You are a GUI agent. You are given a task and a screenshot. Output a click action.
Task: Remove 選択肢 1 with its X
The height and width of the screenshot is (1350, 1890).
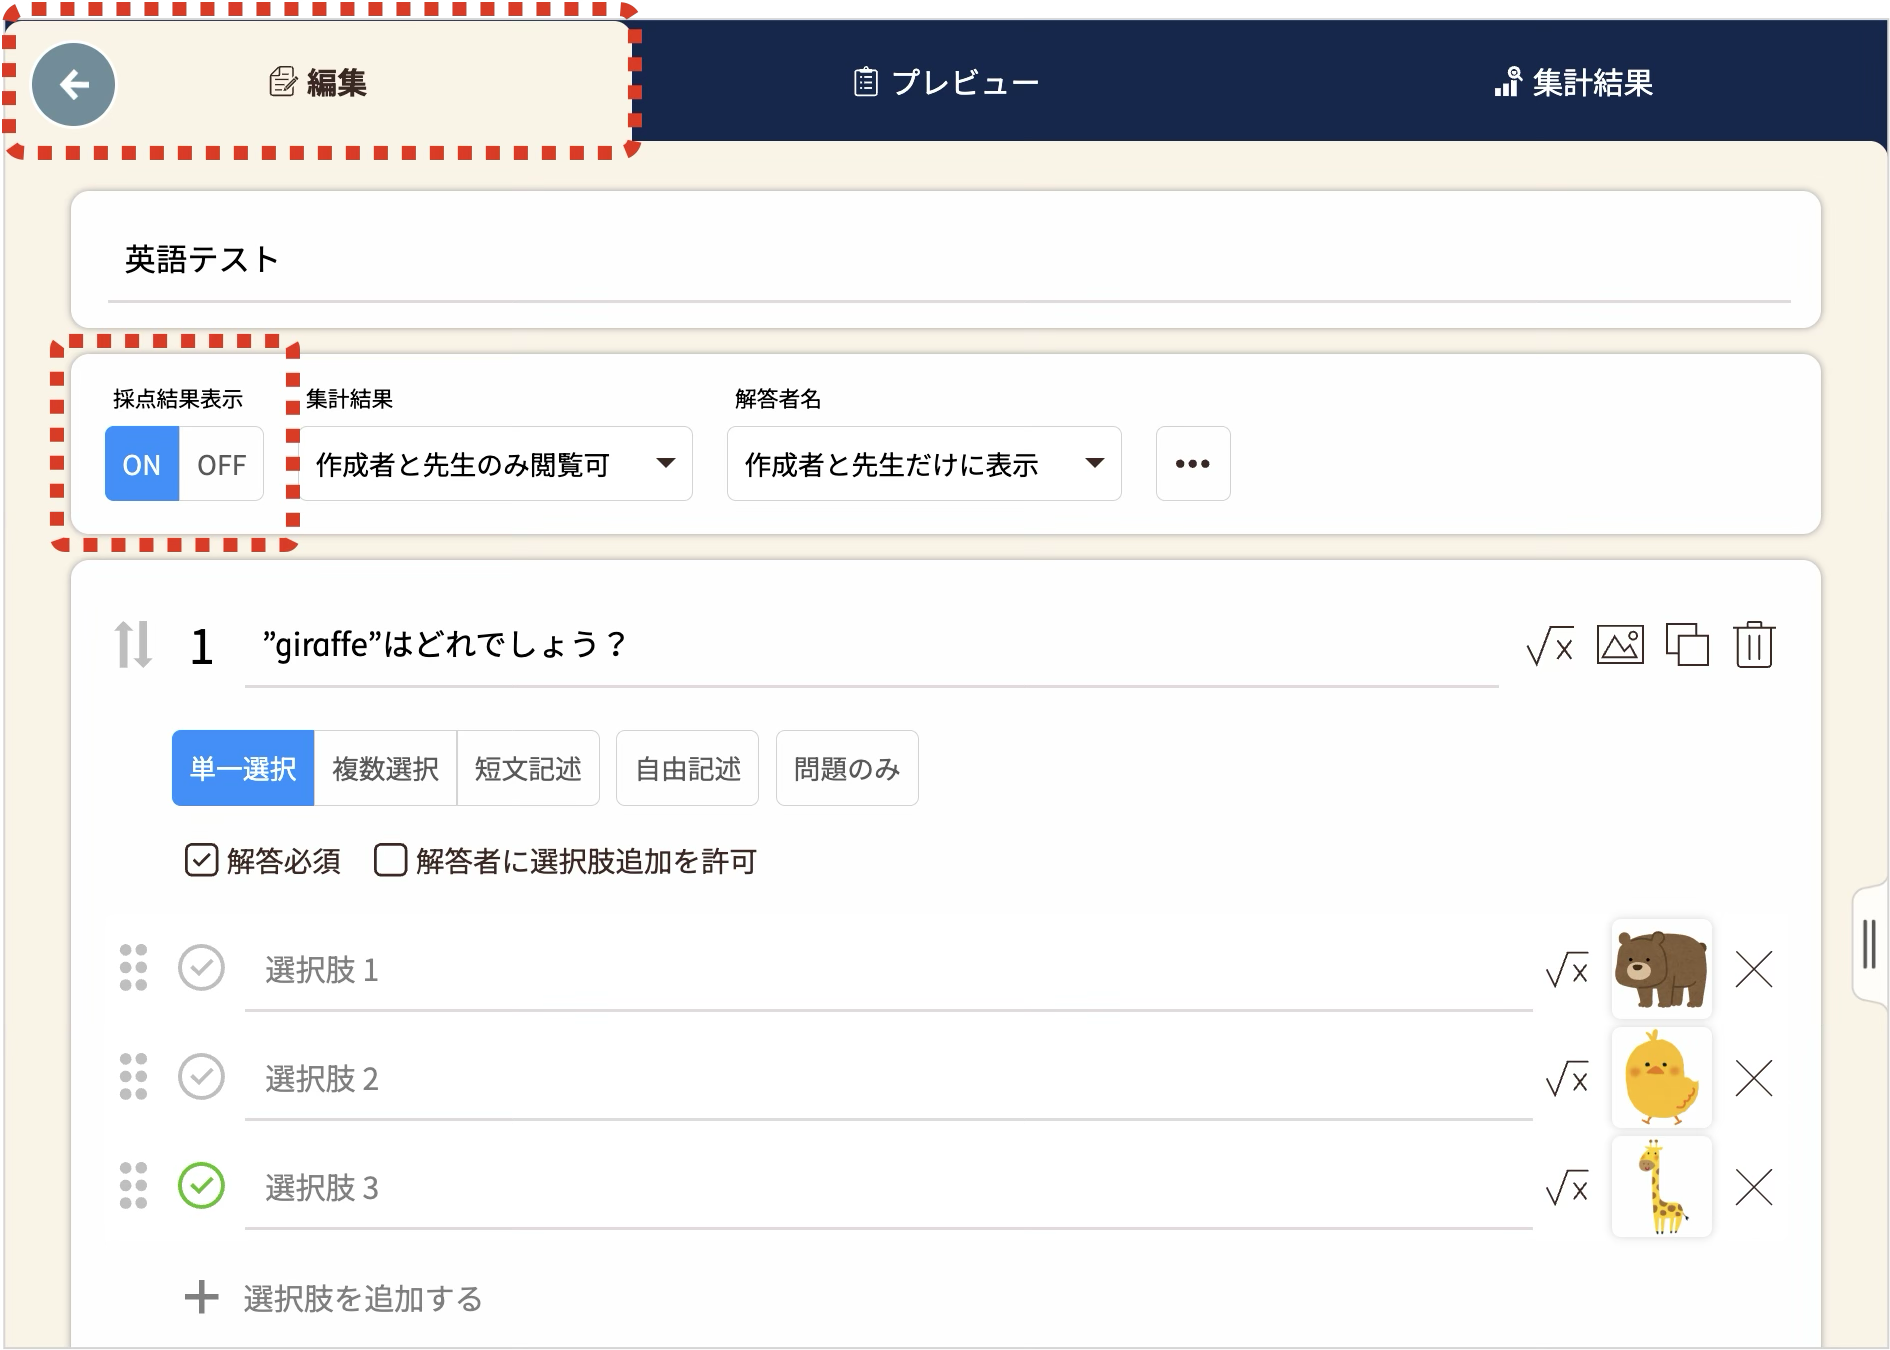tap(1754, 969)
